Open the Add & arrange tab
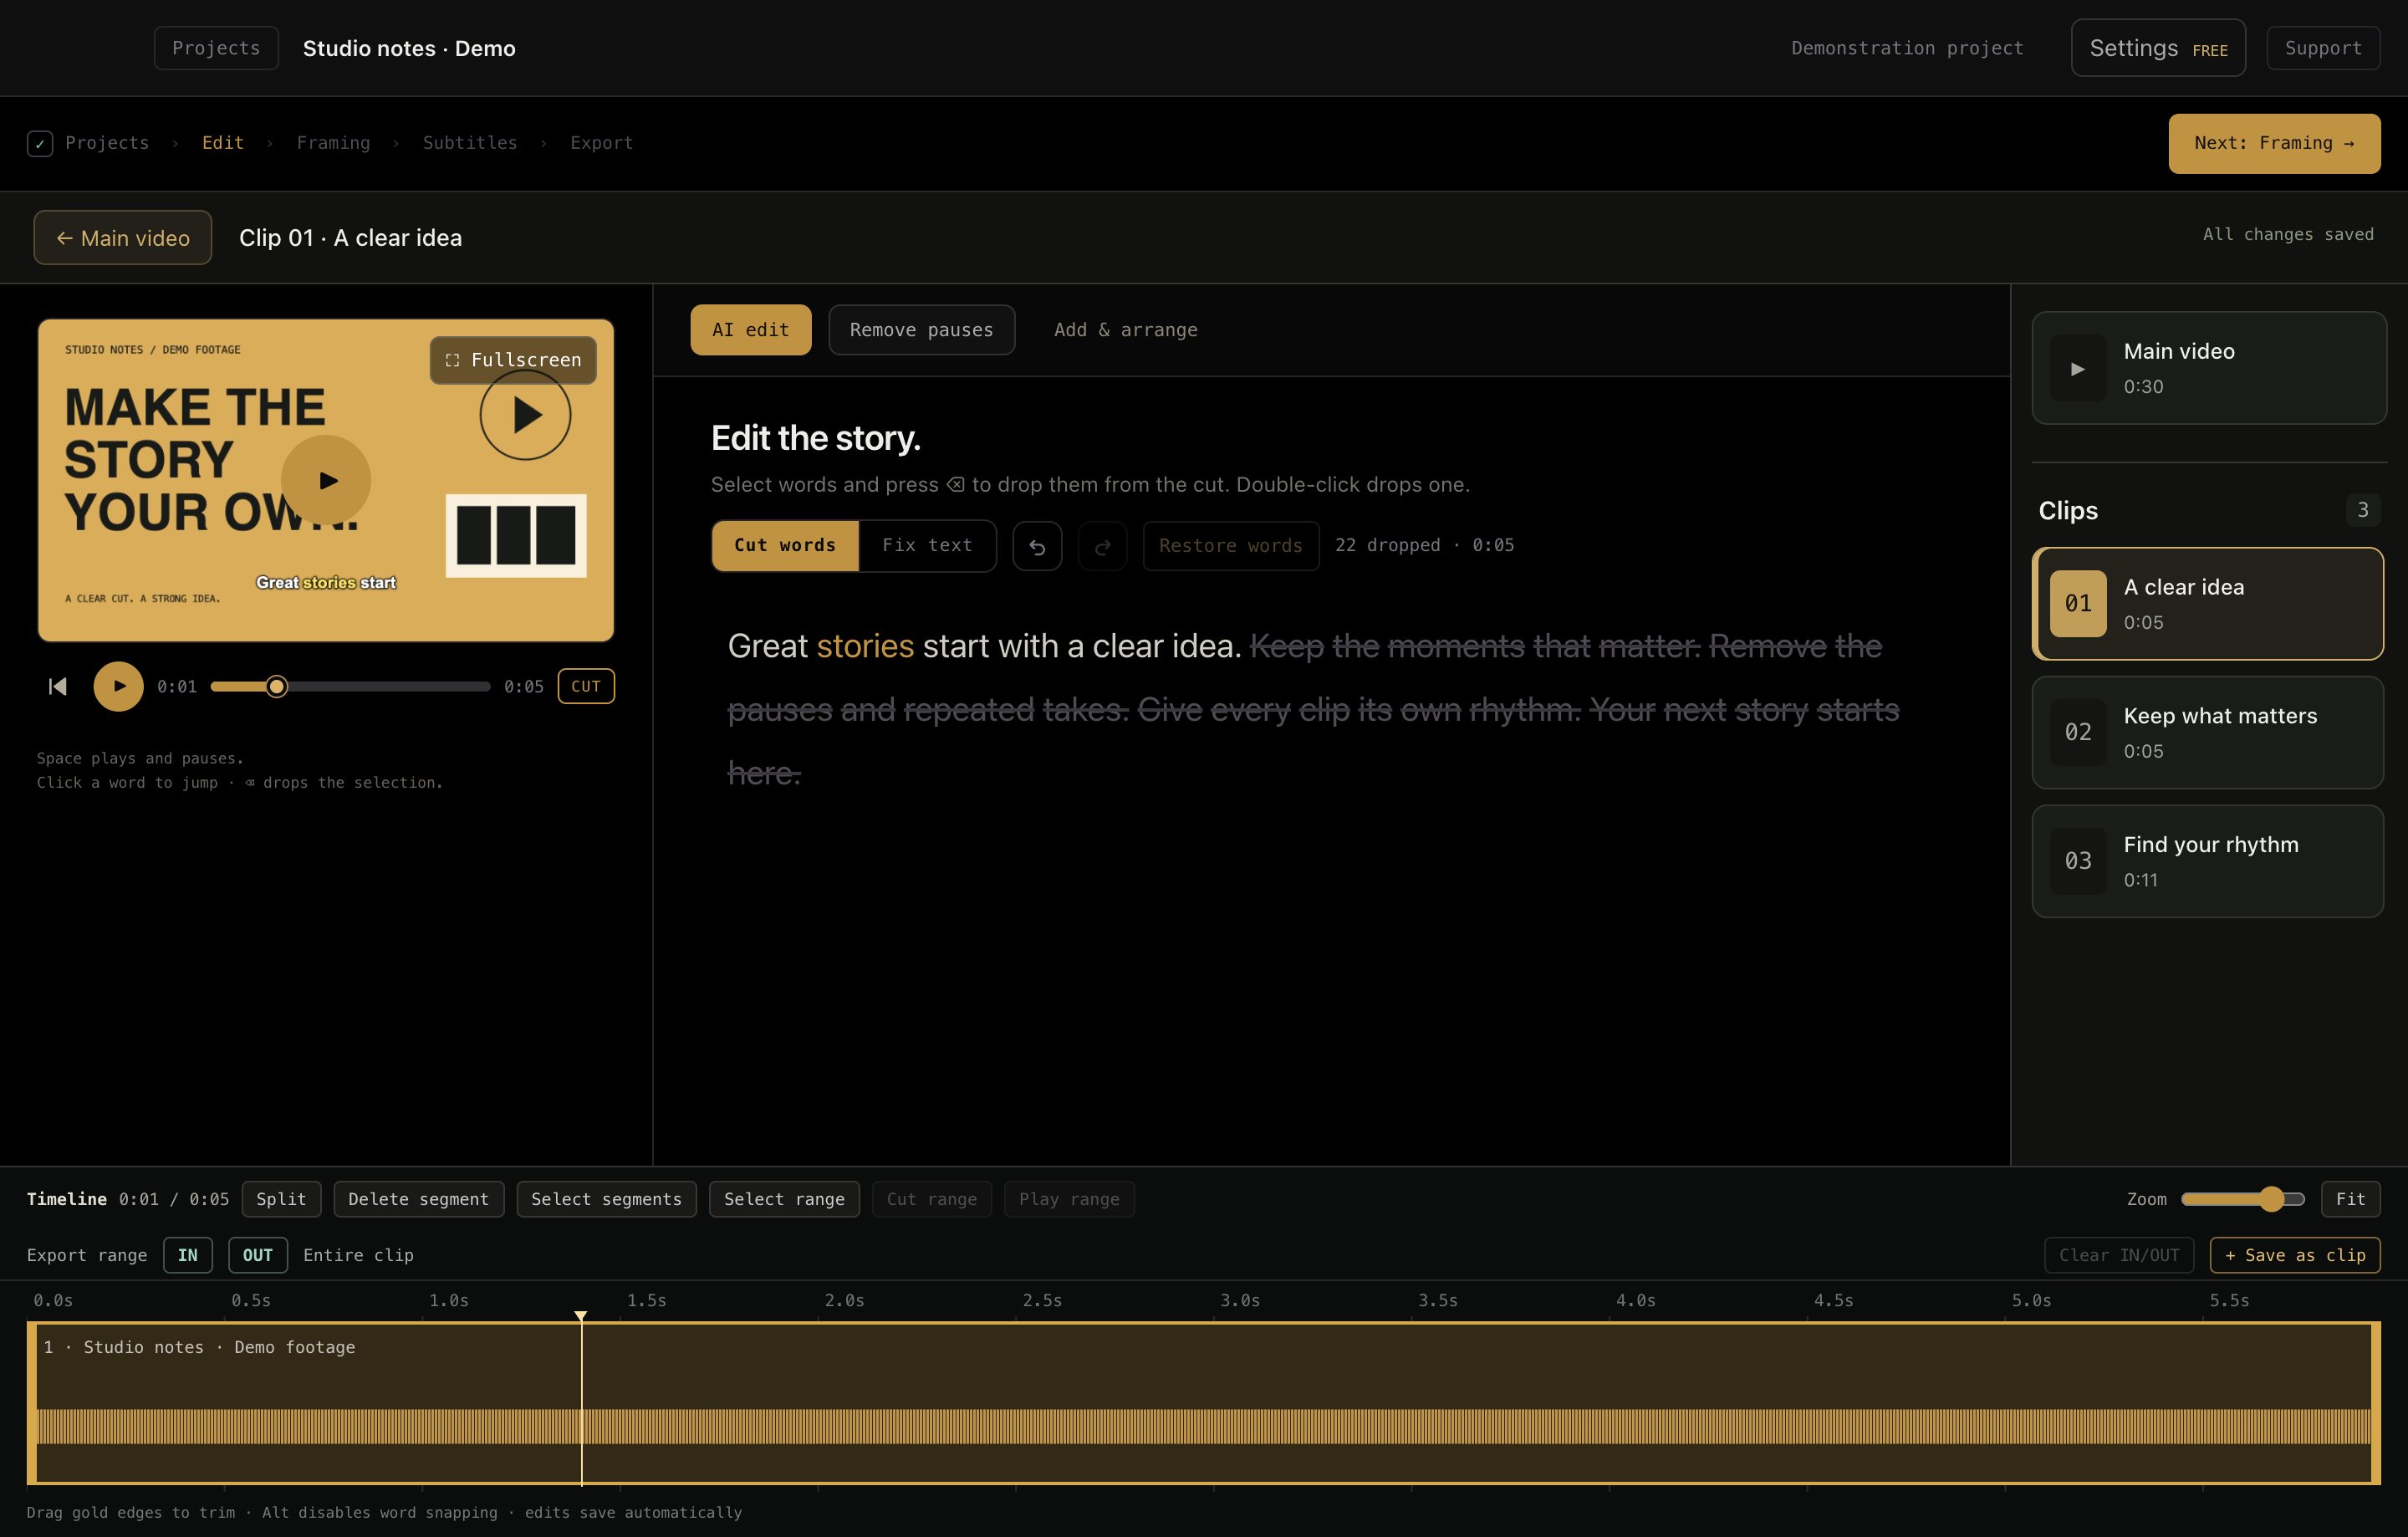2408x1537 pixels. click(x=1126, y=330)
